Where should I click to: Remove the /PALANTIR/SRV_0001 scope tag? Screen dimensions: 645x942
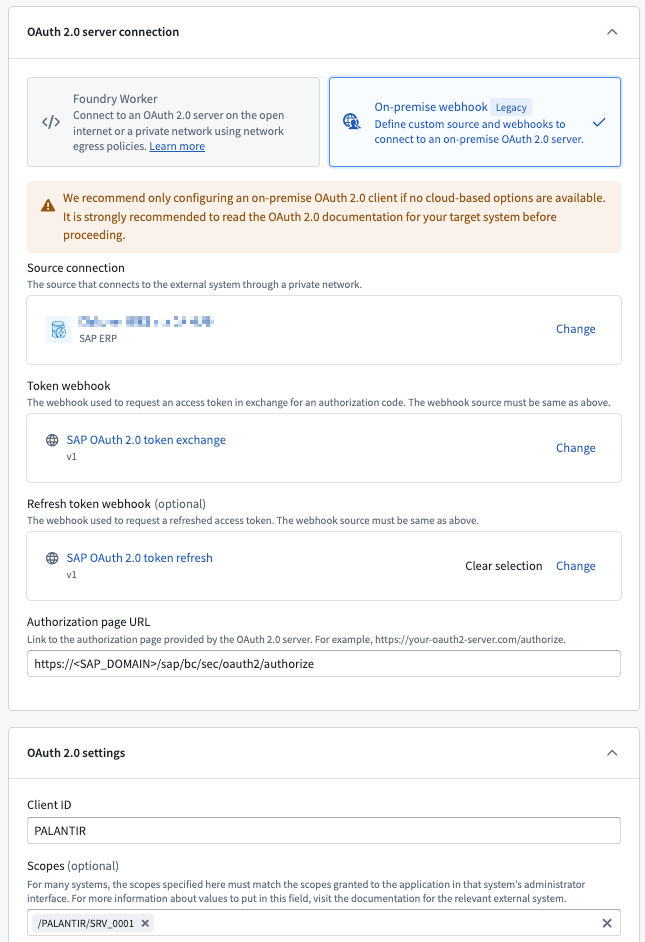(x=145, y=923)
